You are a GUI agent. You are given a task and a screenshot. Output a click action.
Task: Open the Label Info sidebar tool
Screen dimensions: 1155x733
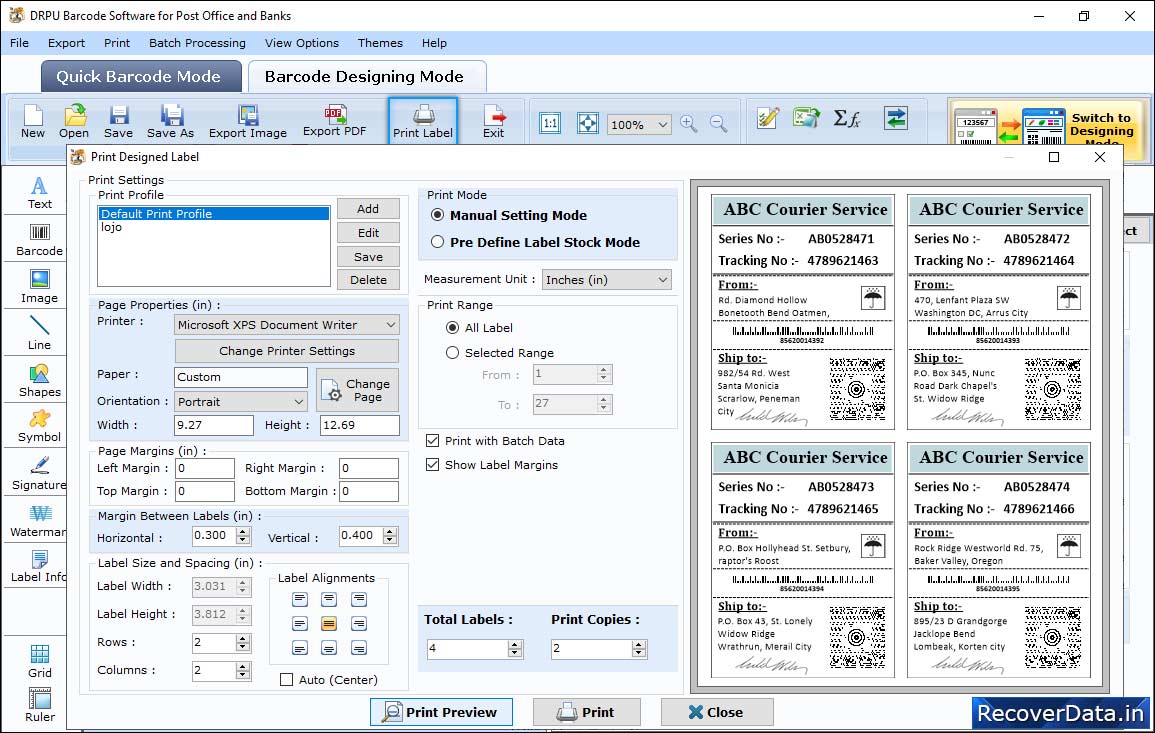[39, 567]
